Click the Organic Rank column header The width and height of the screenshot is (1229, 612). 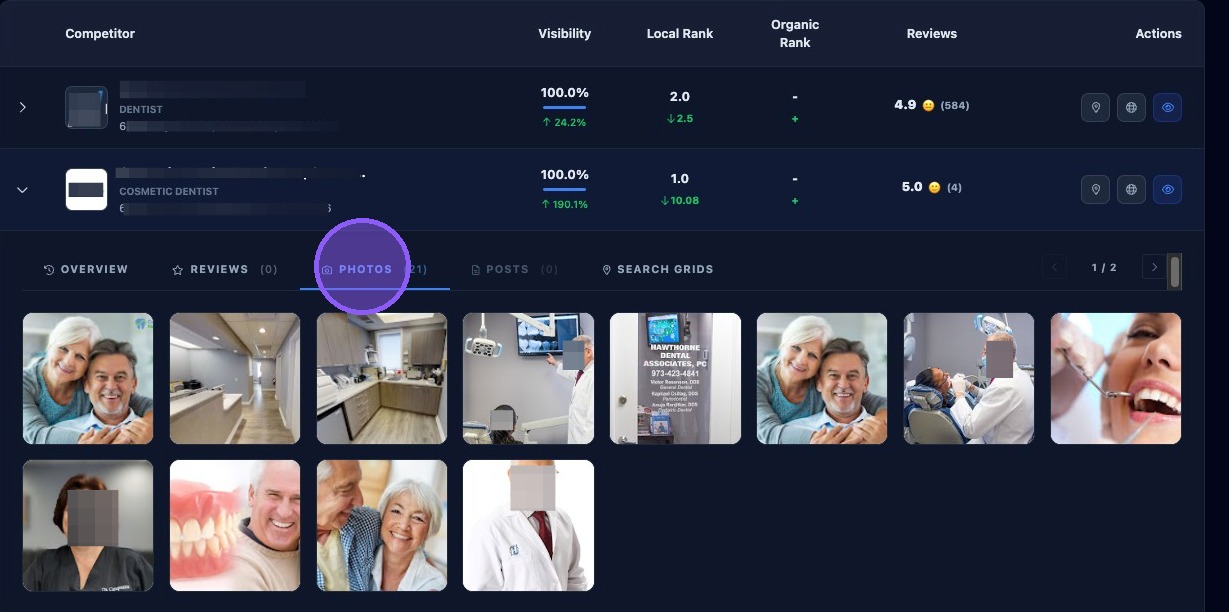click(x=795, y=33)
